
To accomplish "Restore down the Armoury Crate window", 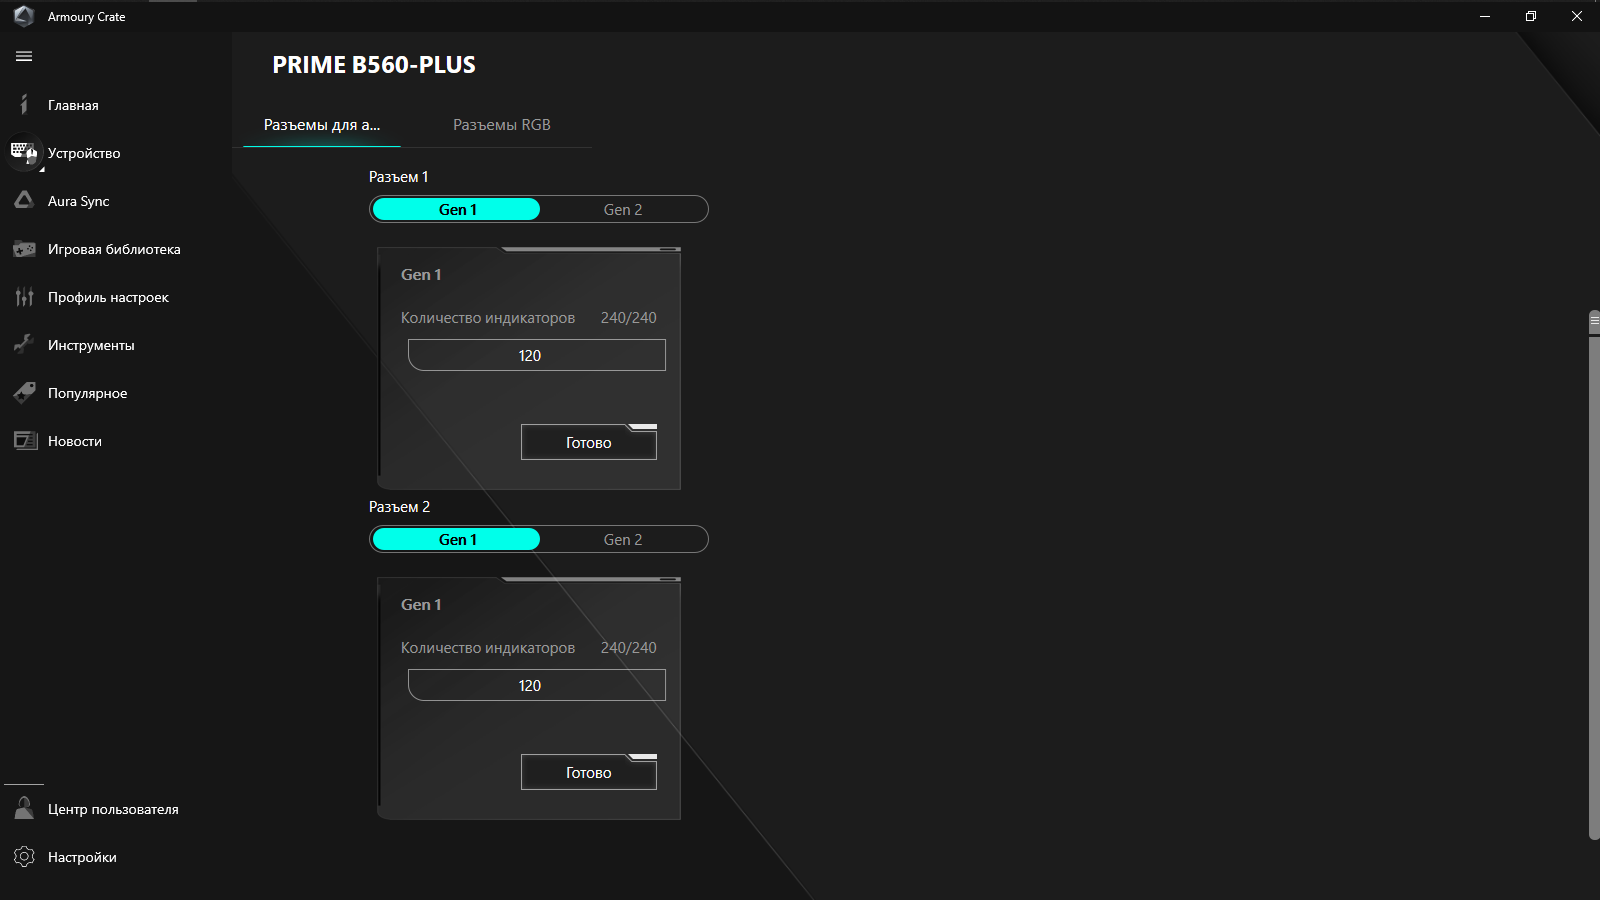I will 1531,16.
